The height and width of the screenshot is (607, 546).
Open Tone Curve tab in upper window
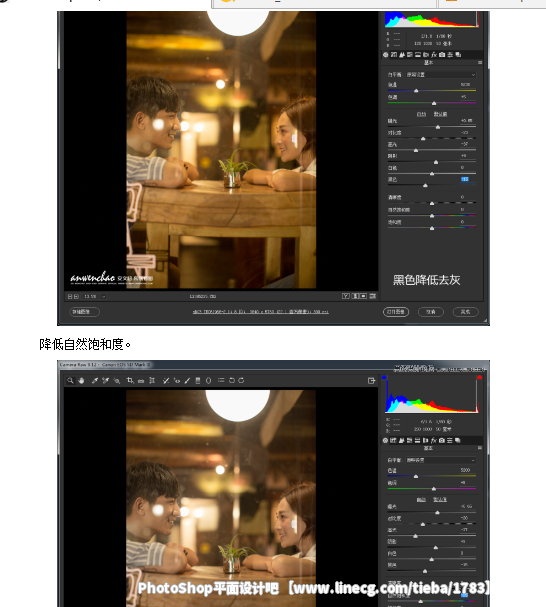click(x=394, y=55)
